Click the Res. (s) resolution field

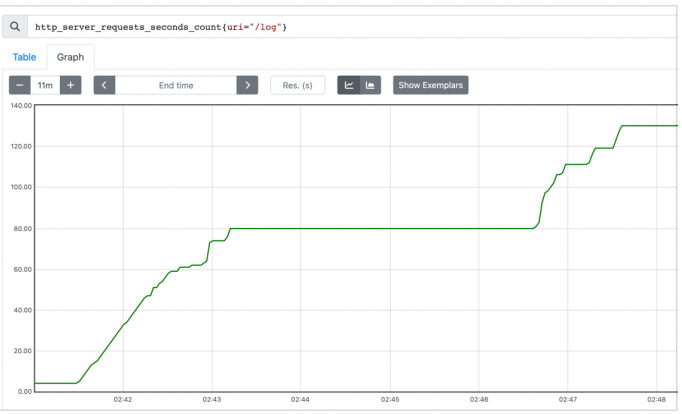click(298, 85)
